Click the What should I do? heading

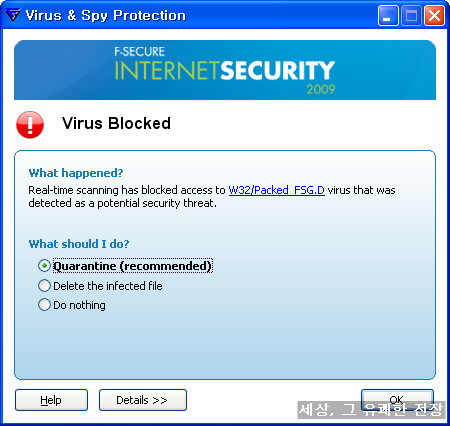(x=79, y=244)
